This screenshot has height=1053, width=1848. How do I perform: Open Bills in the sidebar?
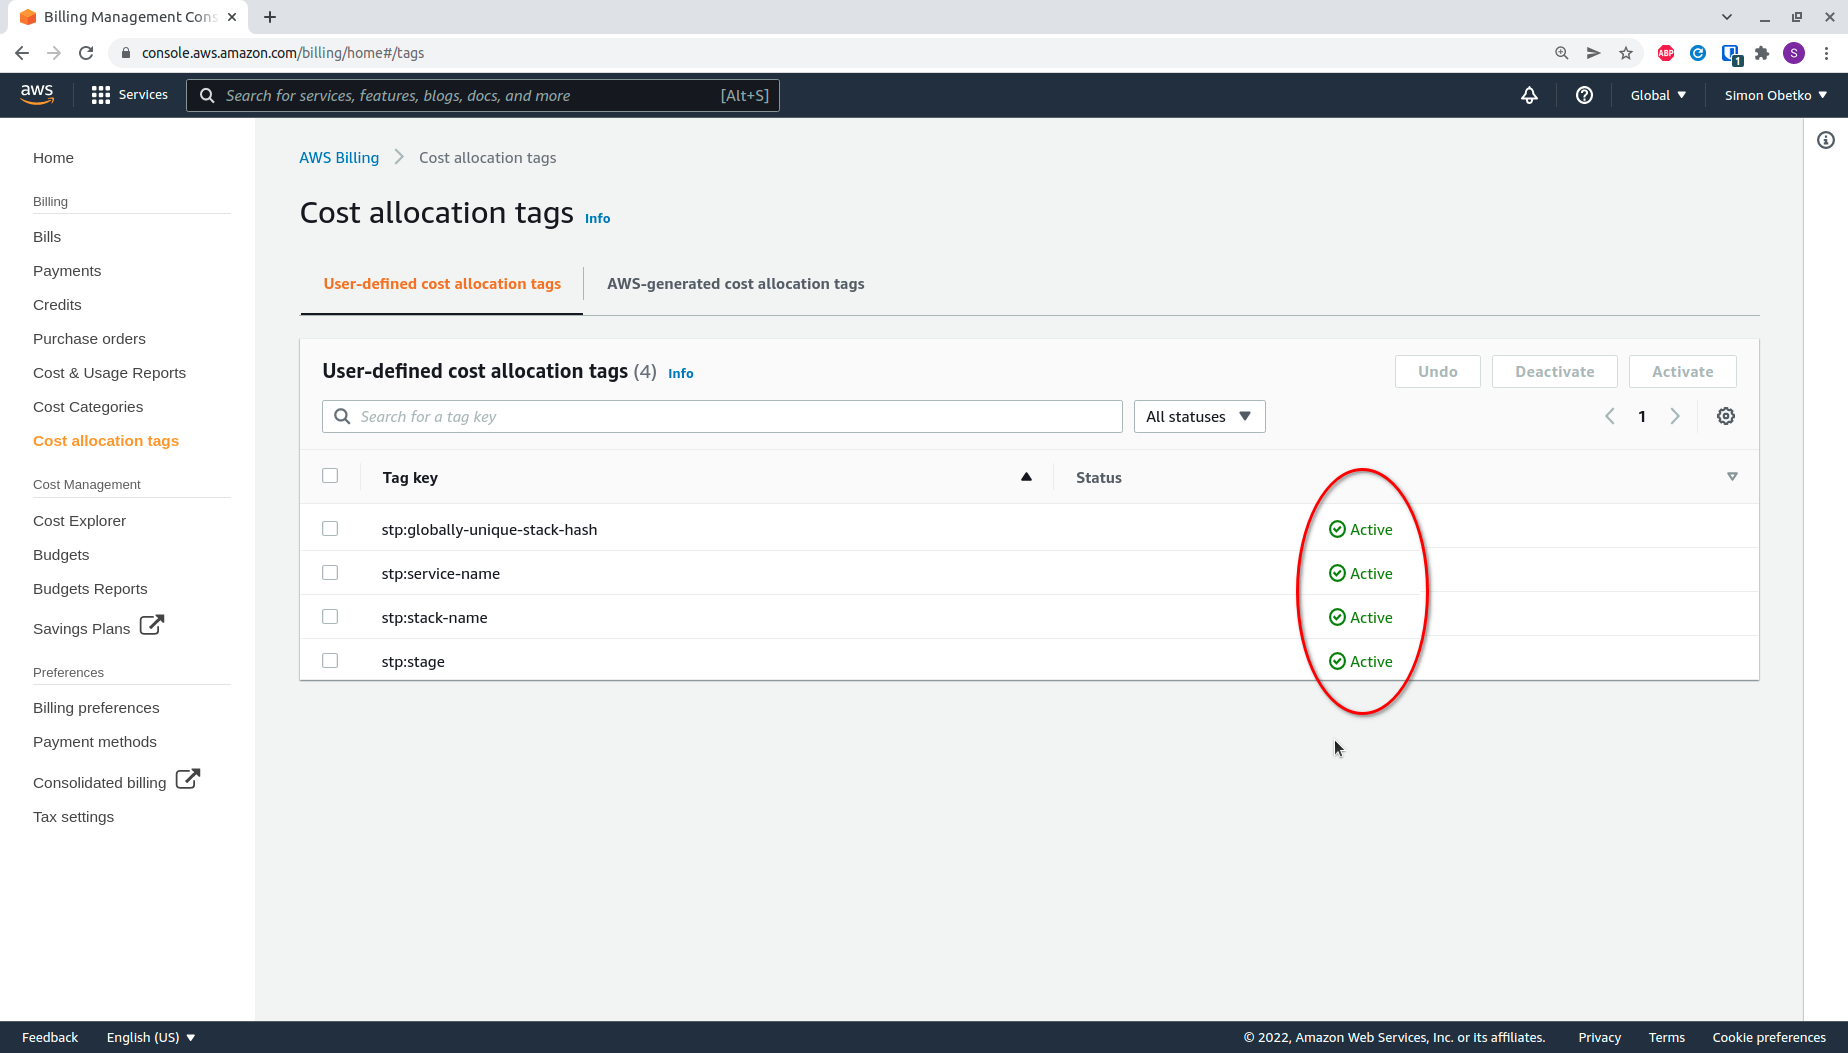click(47, 237)
